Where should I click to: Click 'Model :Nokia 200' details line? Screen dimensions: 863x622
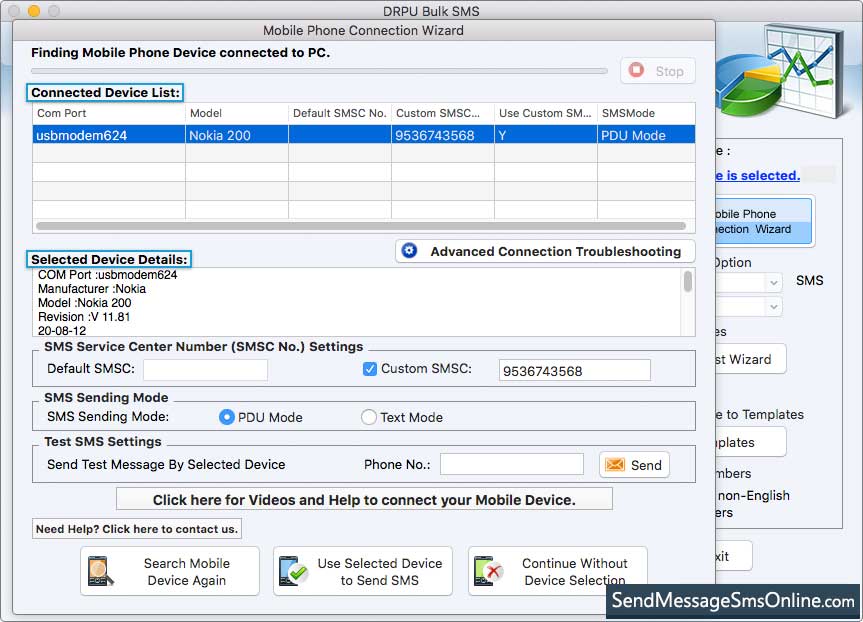[85, 303]
